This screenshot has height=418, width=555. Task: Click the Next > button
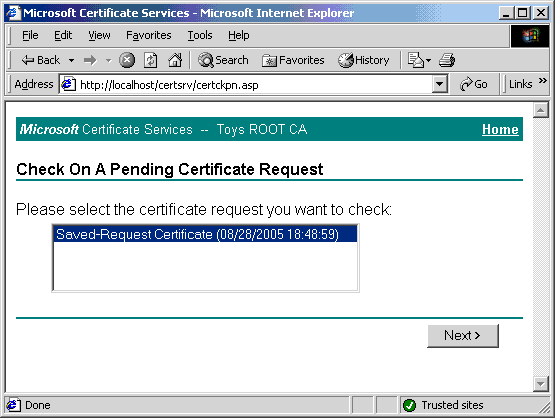(x=463, y=336)
